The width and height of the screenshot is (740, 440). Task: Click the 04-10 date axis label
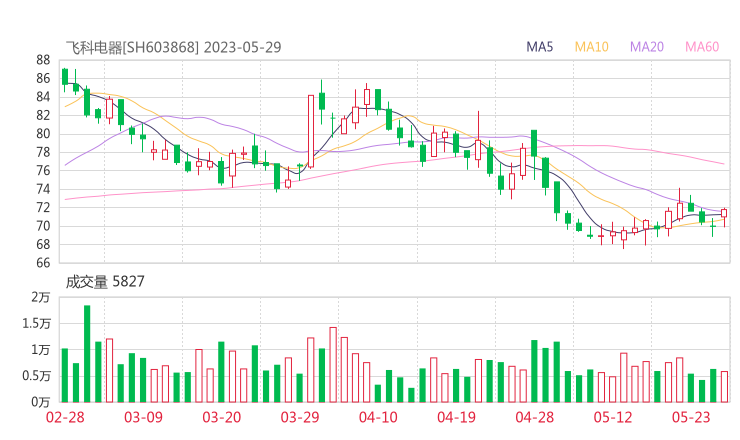[378, 417]
